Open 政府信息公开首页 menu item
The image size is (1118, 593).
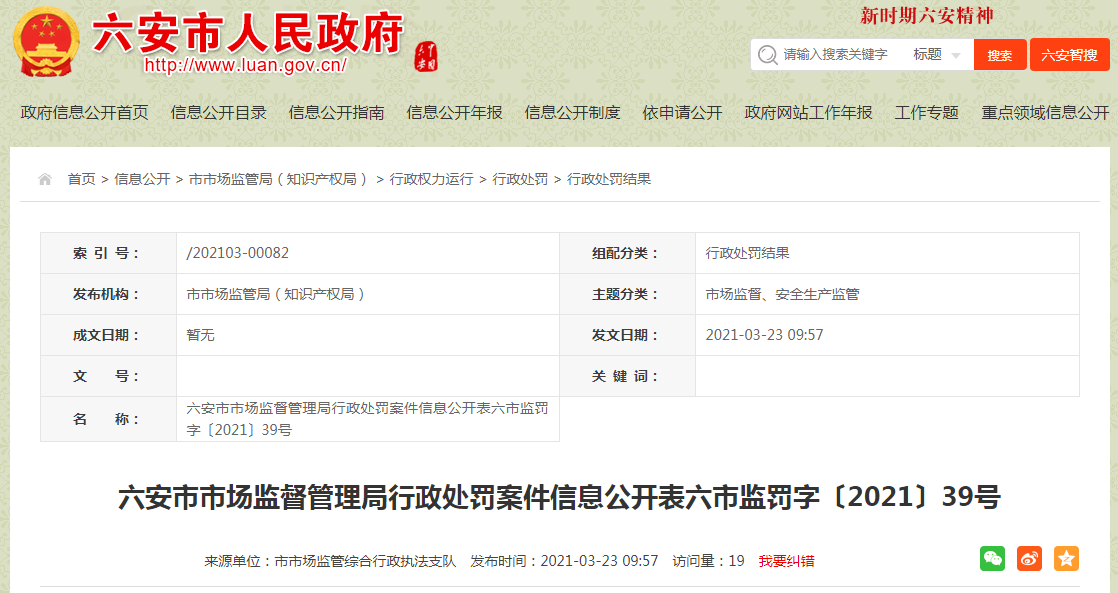pyautogui.click(x=85, y=113)
